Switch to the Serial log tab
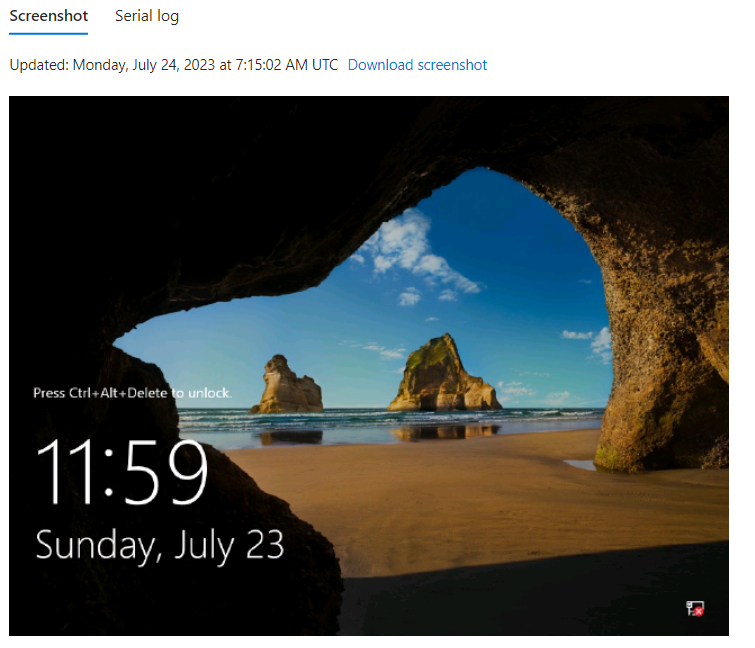 coord(147,16)
